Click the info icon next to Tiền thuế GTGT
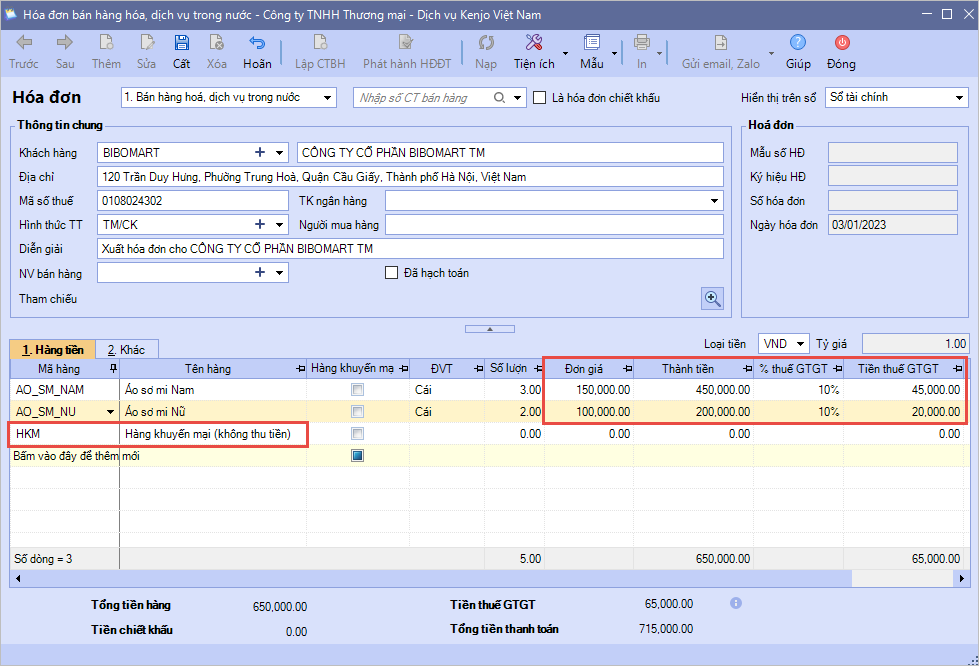The height and width of the screenshot is (666, 979). click(736, 604)
